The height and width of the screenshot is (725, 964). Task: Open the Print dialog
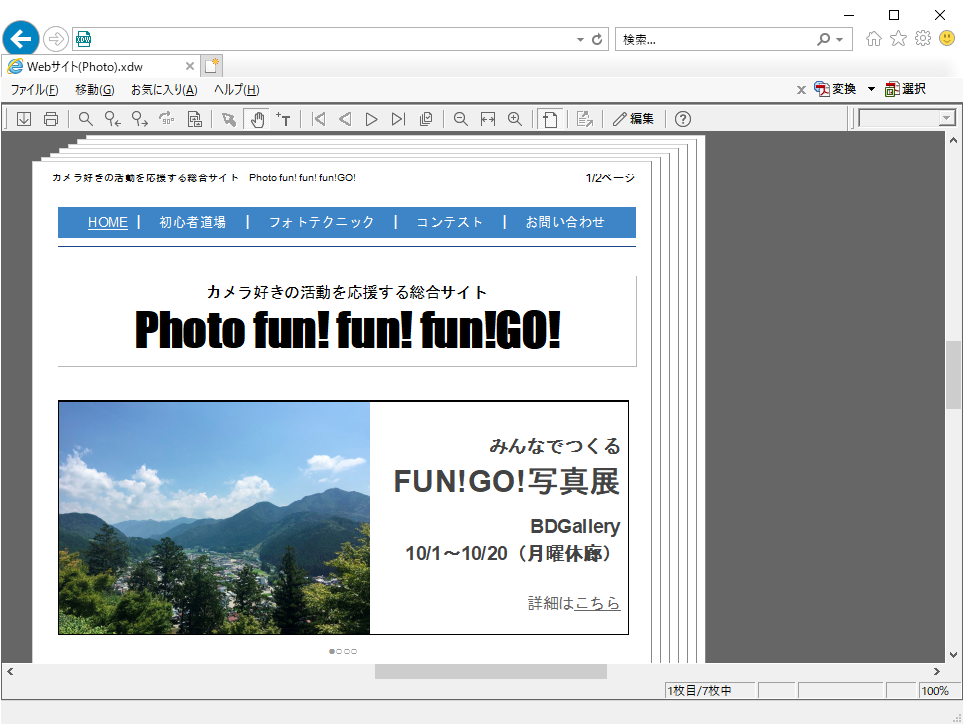51,119
